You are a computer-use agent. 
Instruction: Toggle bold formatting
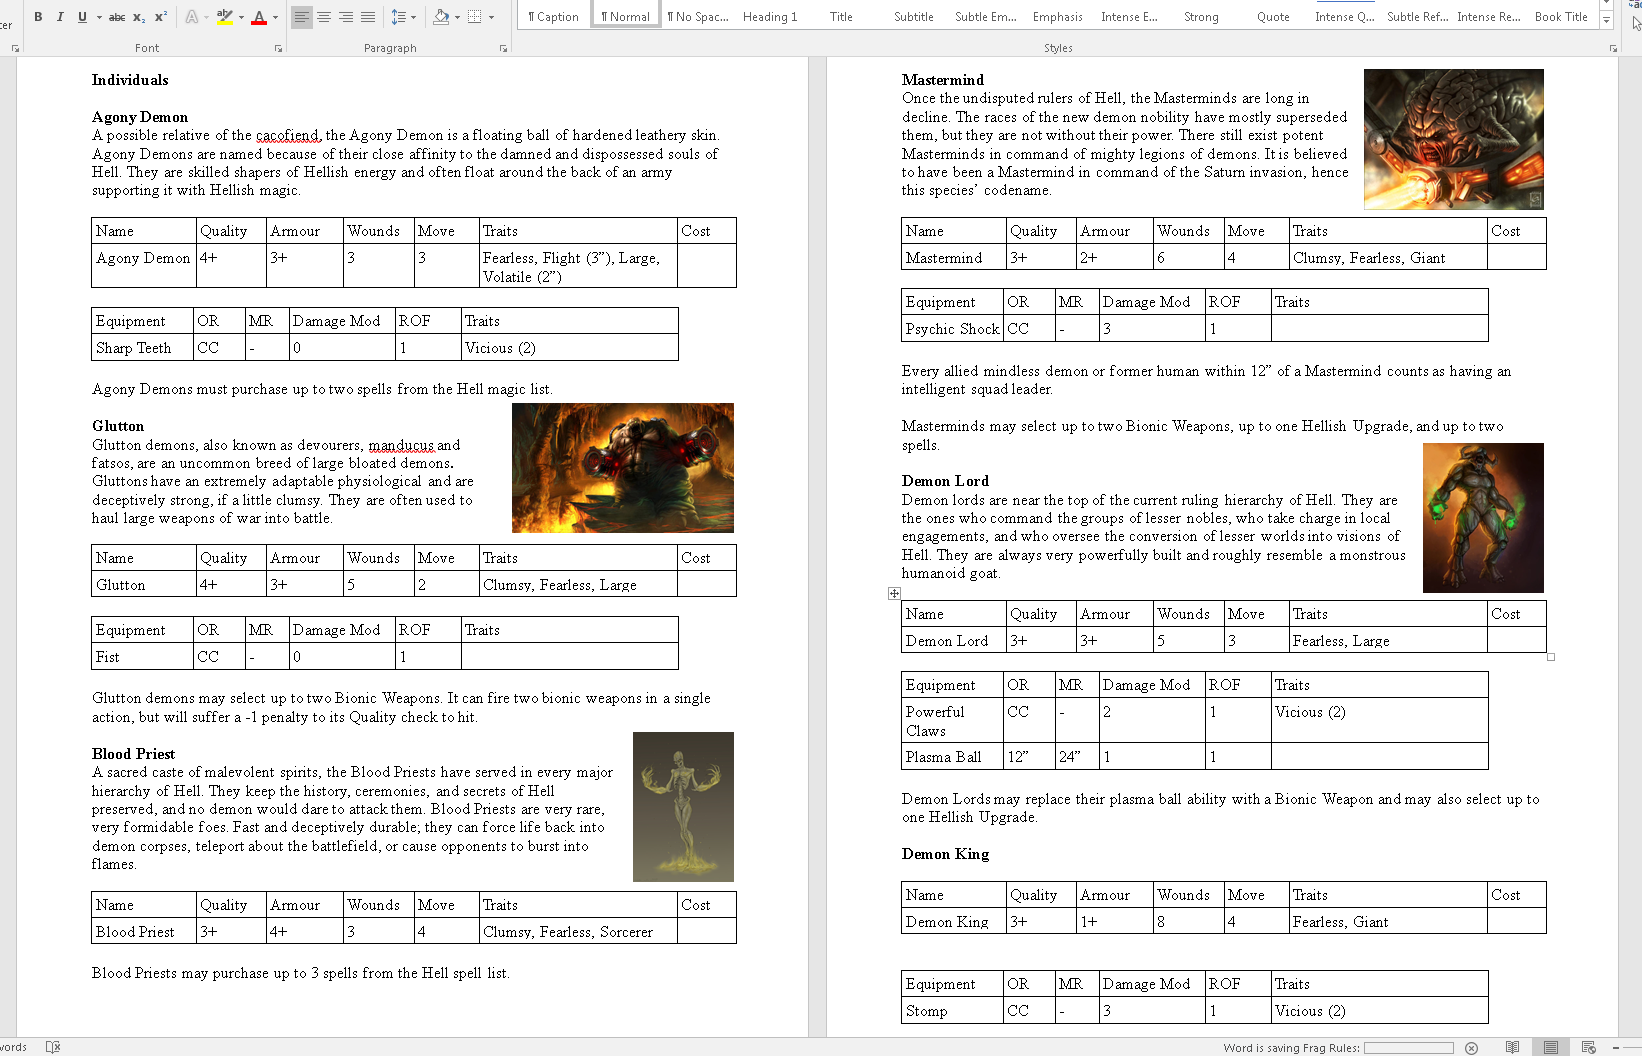point(38,17)
